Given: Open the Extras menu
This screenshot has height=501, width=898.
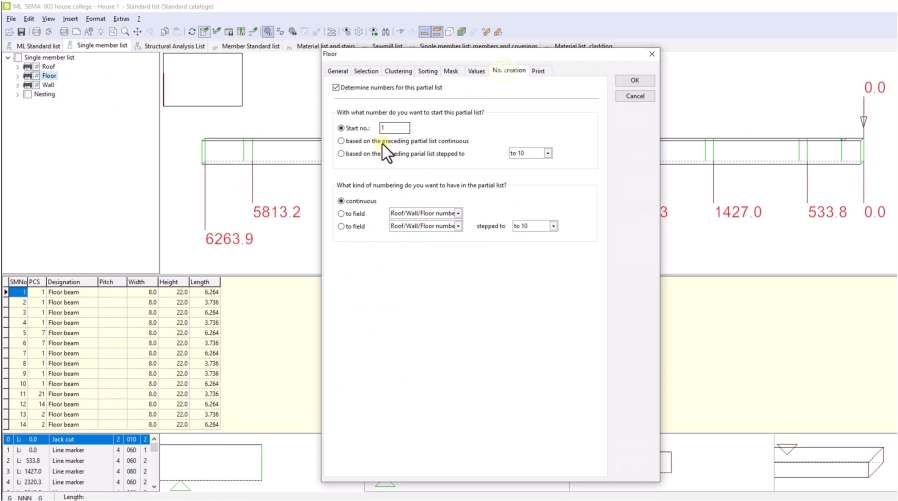Looking at the screenshot, I should point(121,19).
